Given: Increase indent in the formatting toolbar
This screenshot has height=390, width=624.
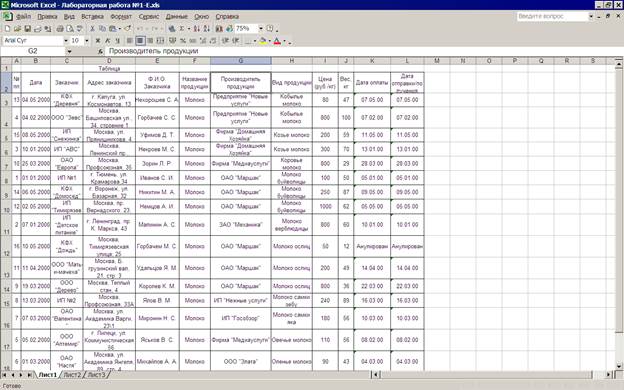Looking at the screenshot, I should (x=236, y=41).
